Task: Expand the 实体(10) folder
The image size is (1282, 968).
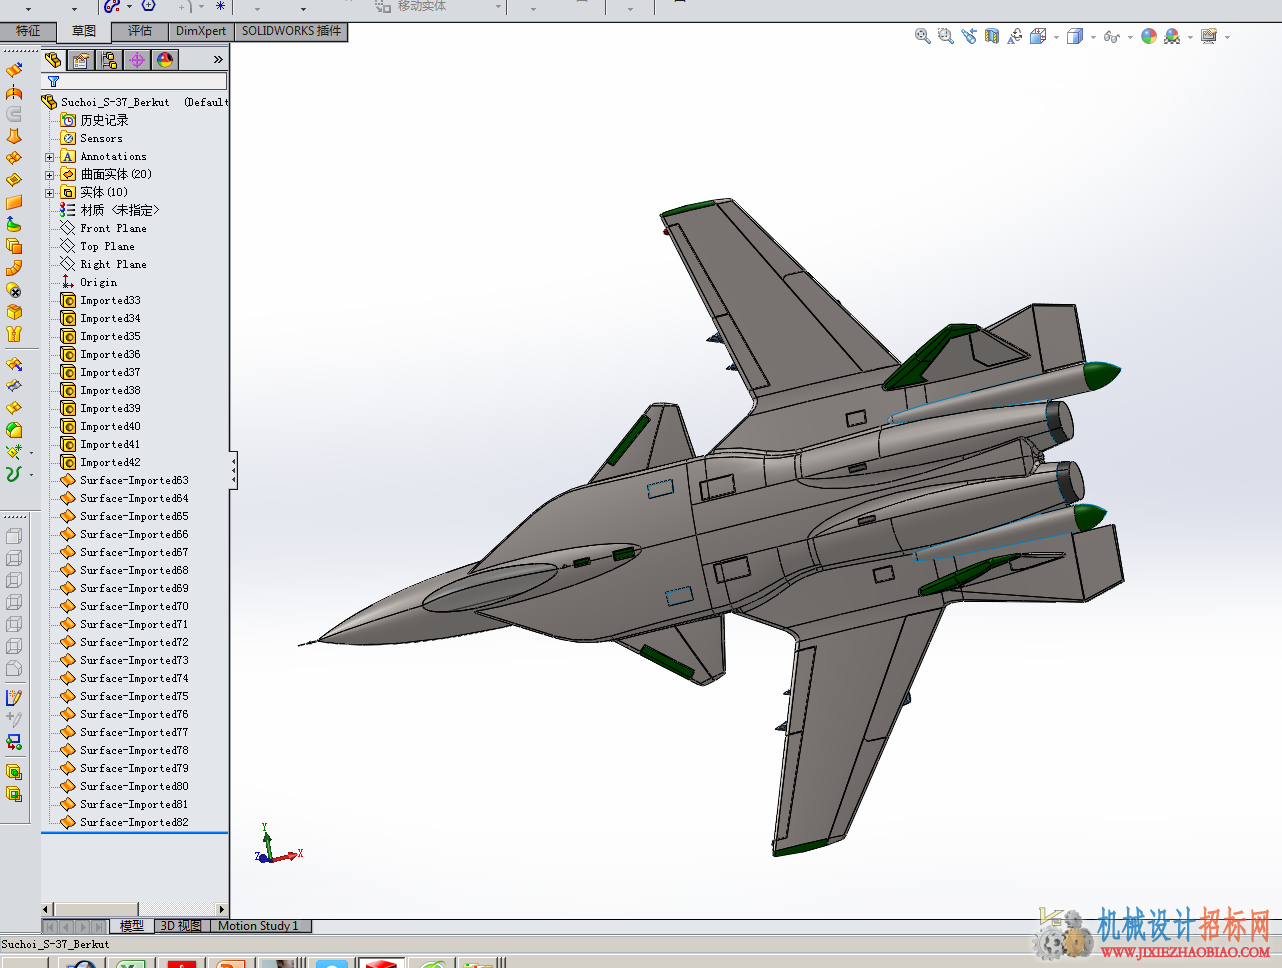Action: pos(49,193)
